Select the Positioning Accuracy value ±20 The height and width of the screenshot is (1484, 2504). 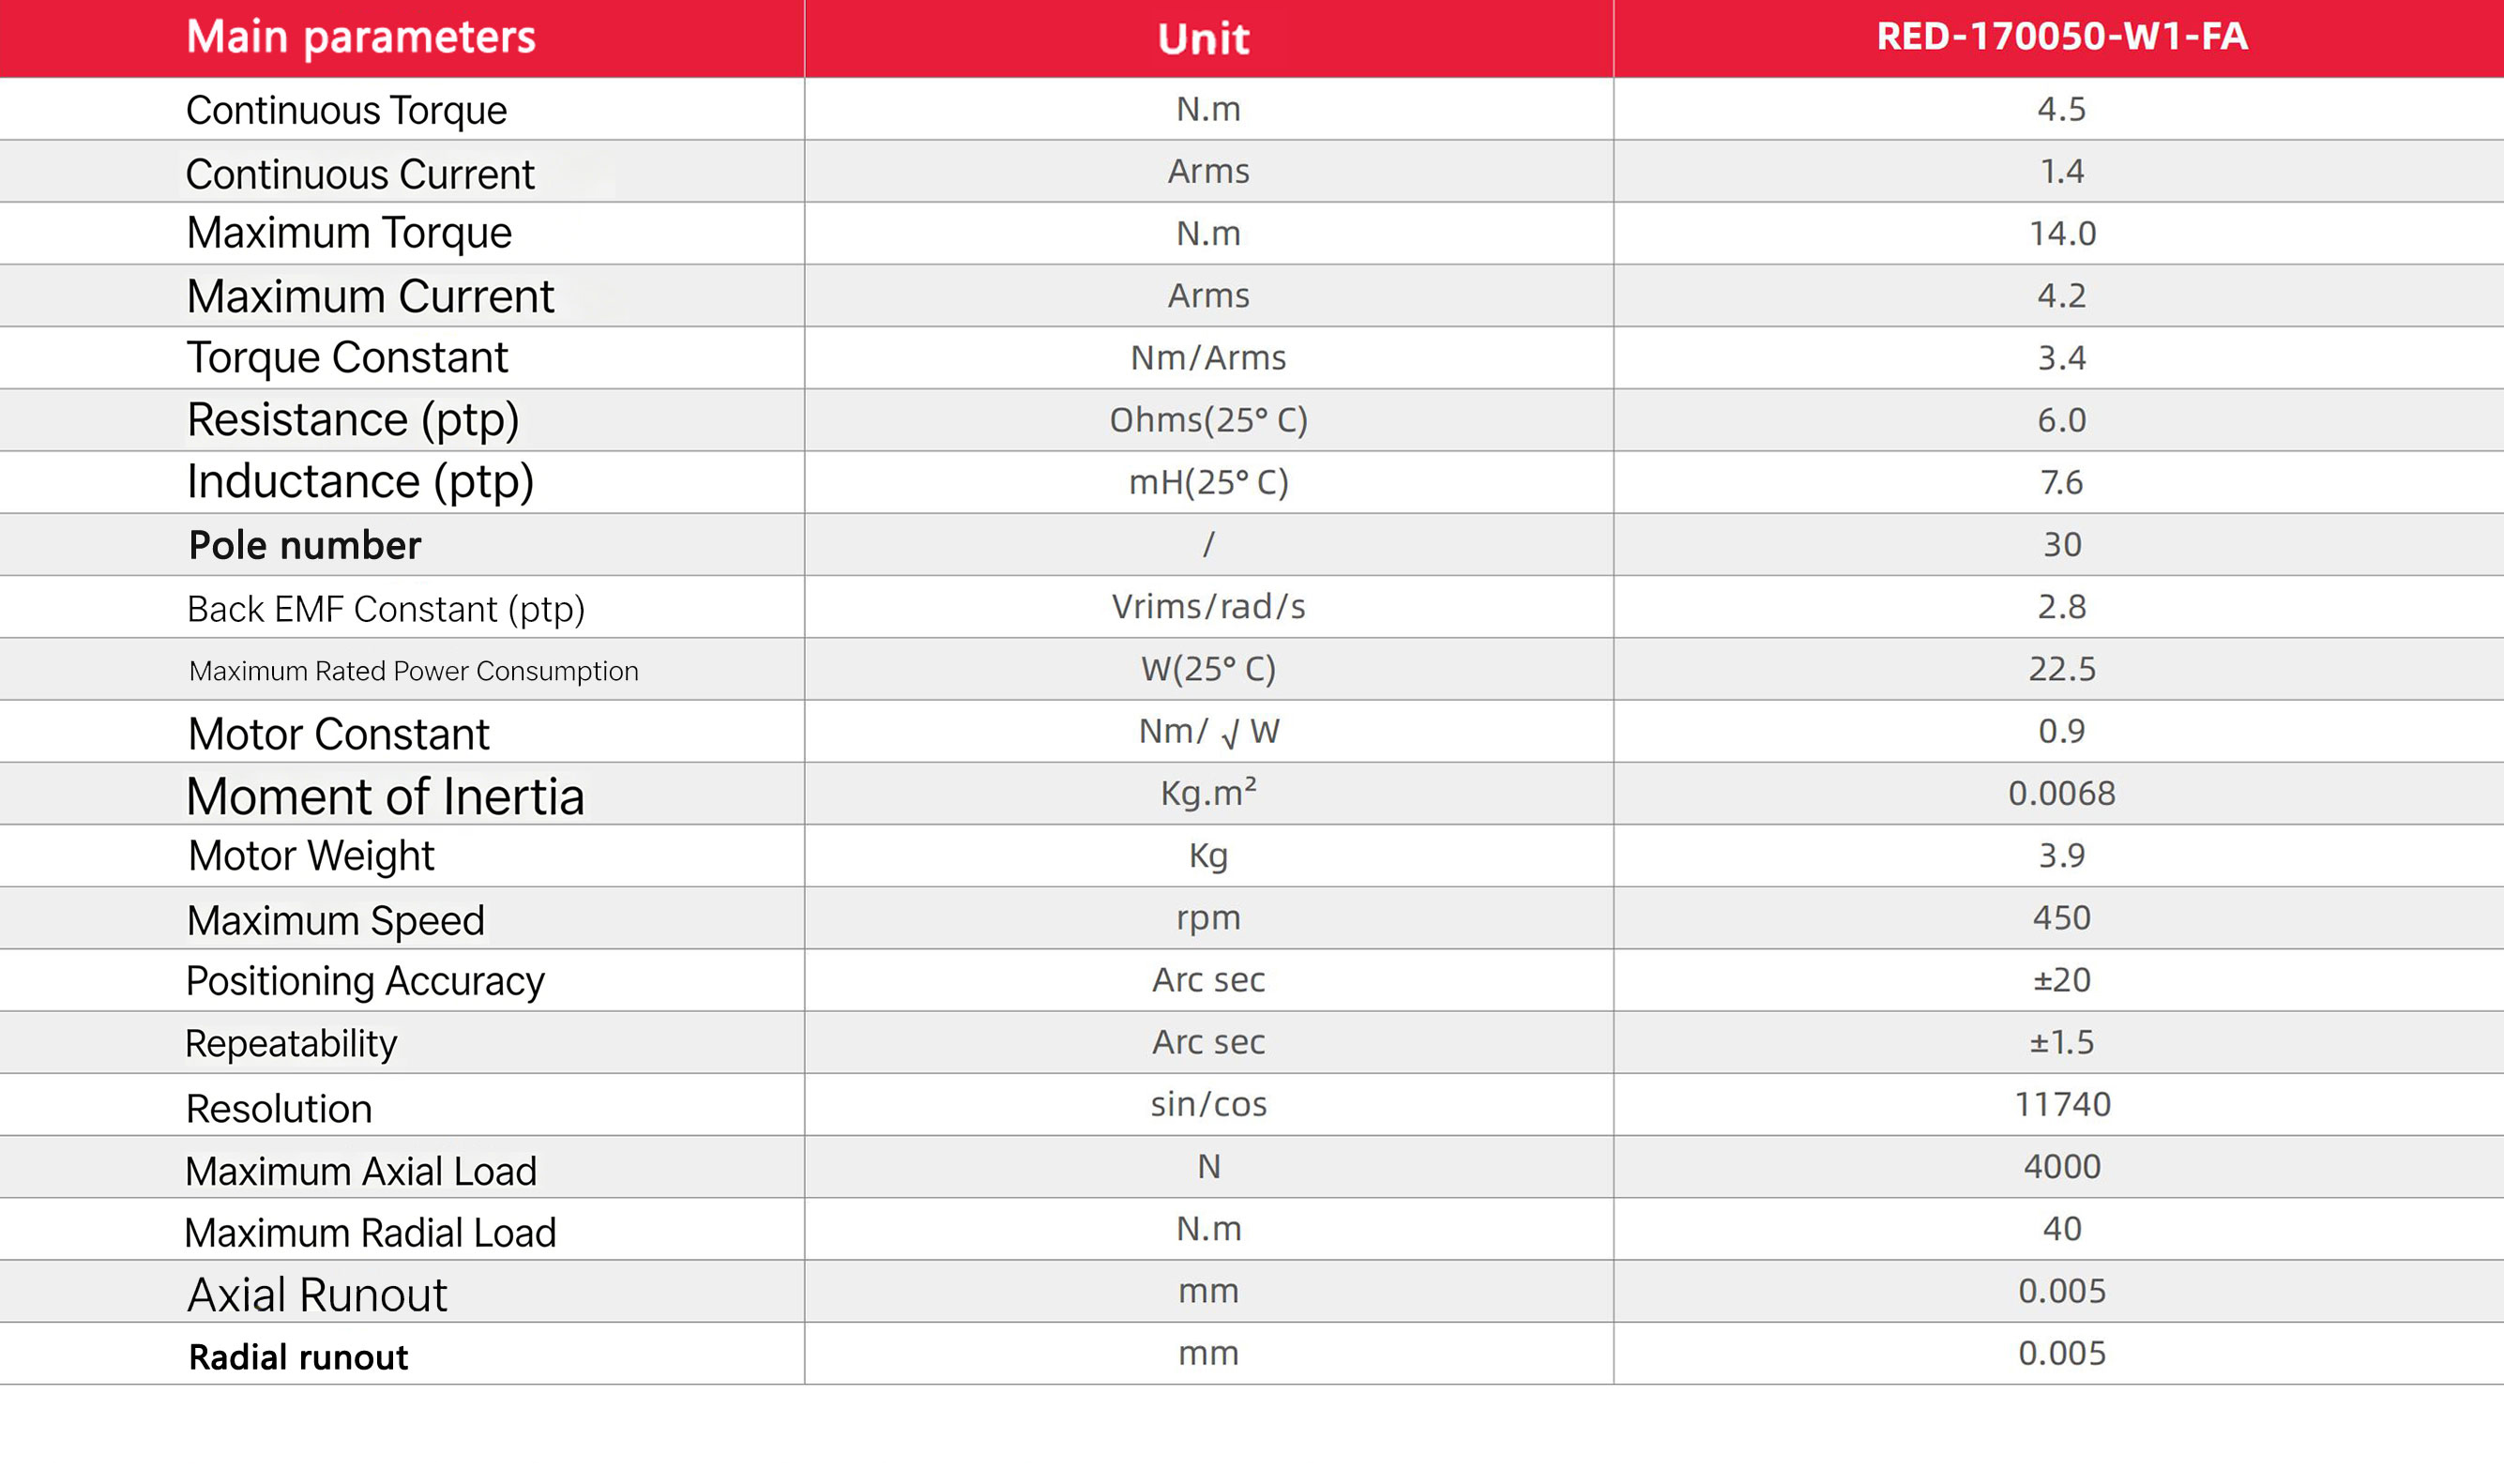point(2061,980)
